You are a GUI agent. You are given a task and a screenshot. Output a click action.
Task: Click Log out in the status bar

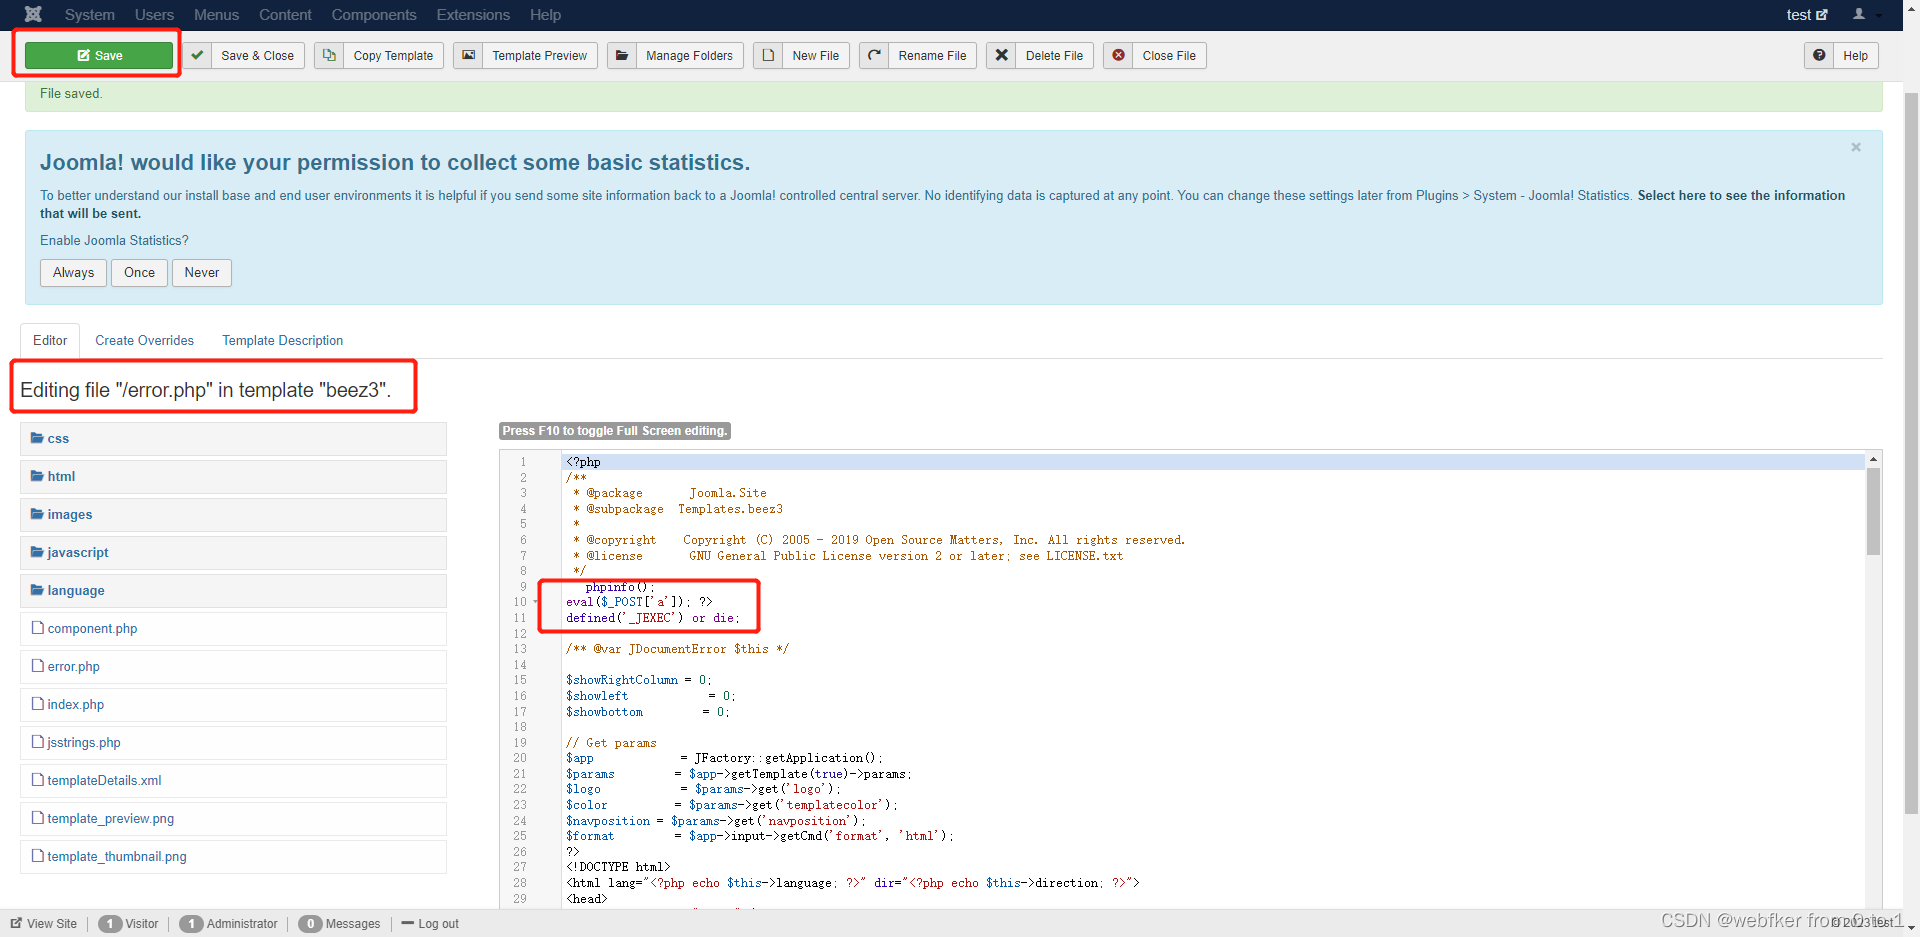[430, 924]
